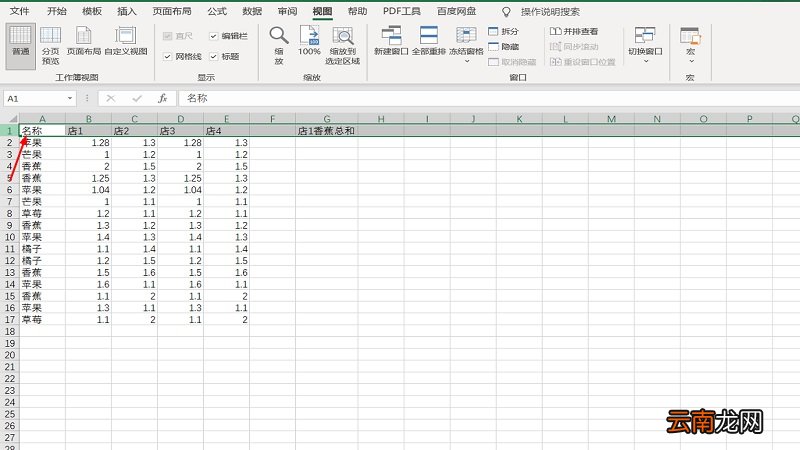Viewport: 800px width, 450px height.
Task: Click the lightbulb Tell Me icon
Action: click(x=506, y=12)
